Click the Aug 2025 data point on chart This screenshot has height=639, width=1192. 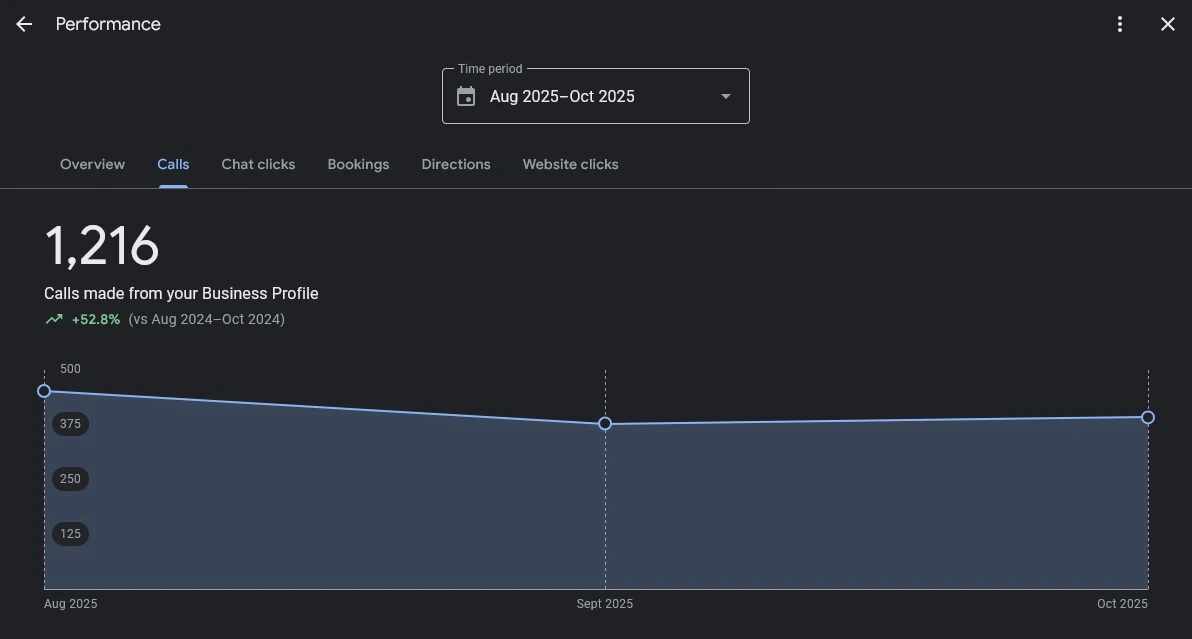[x=44, y=391]
